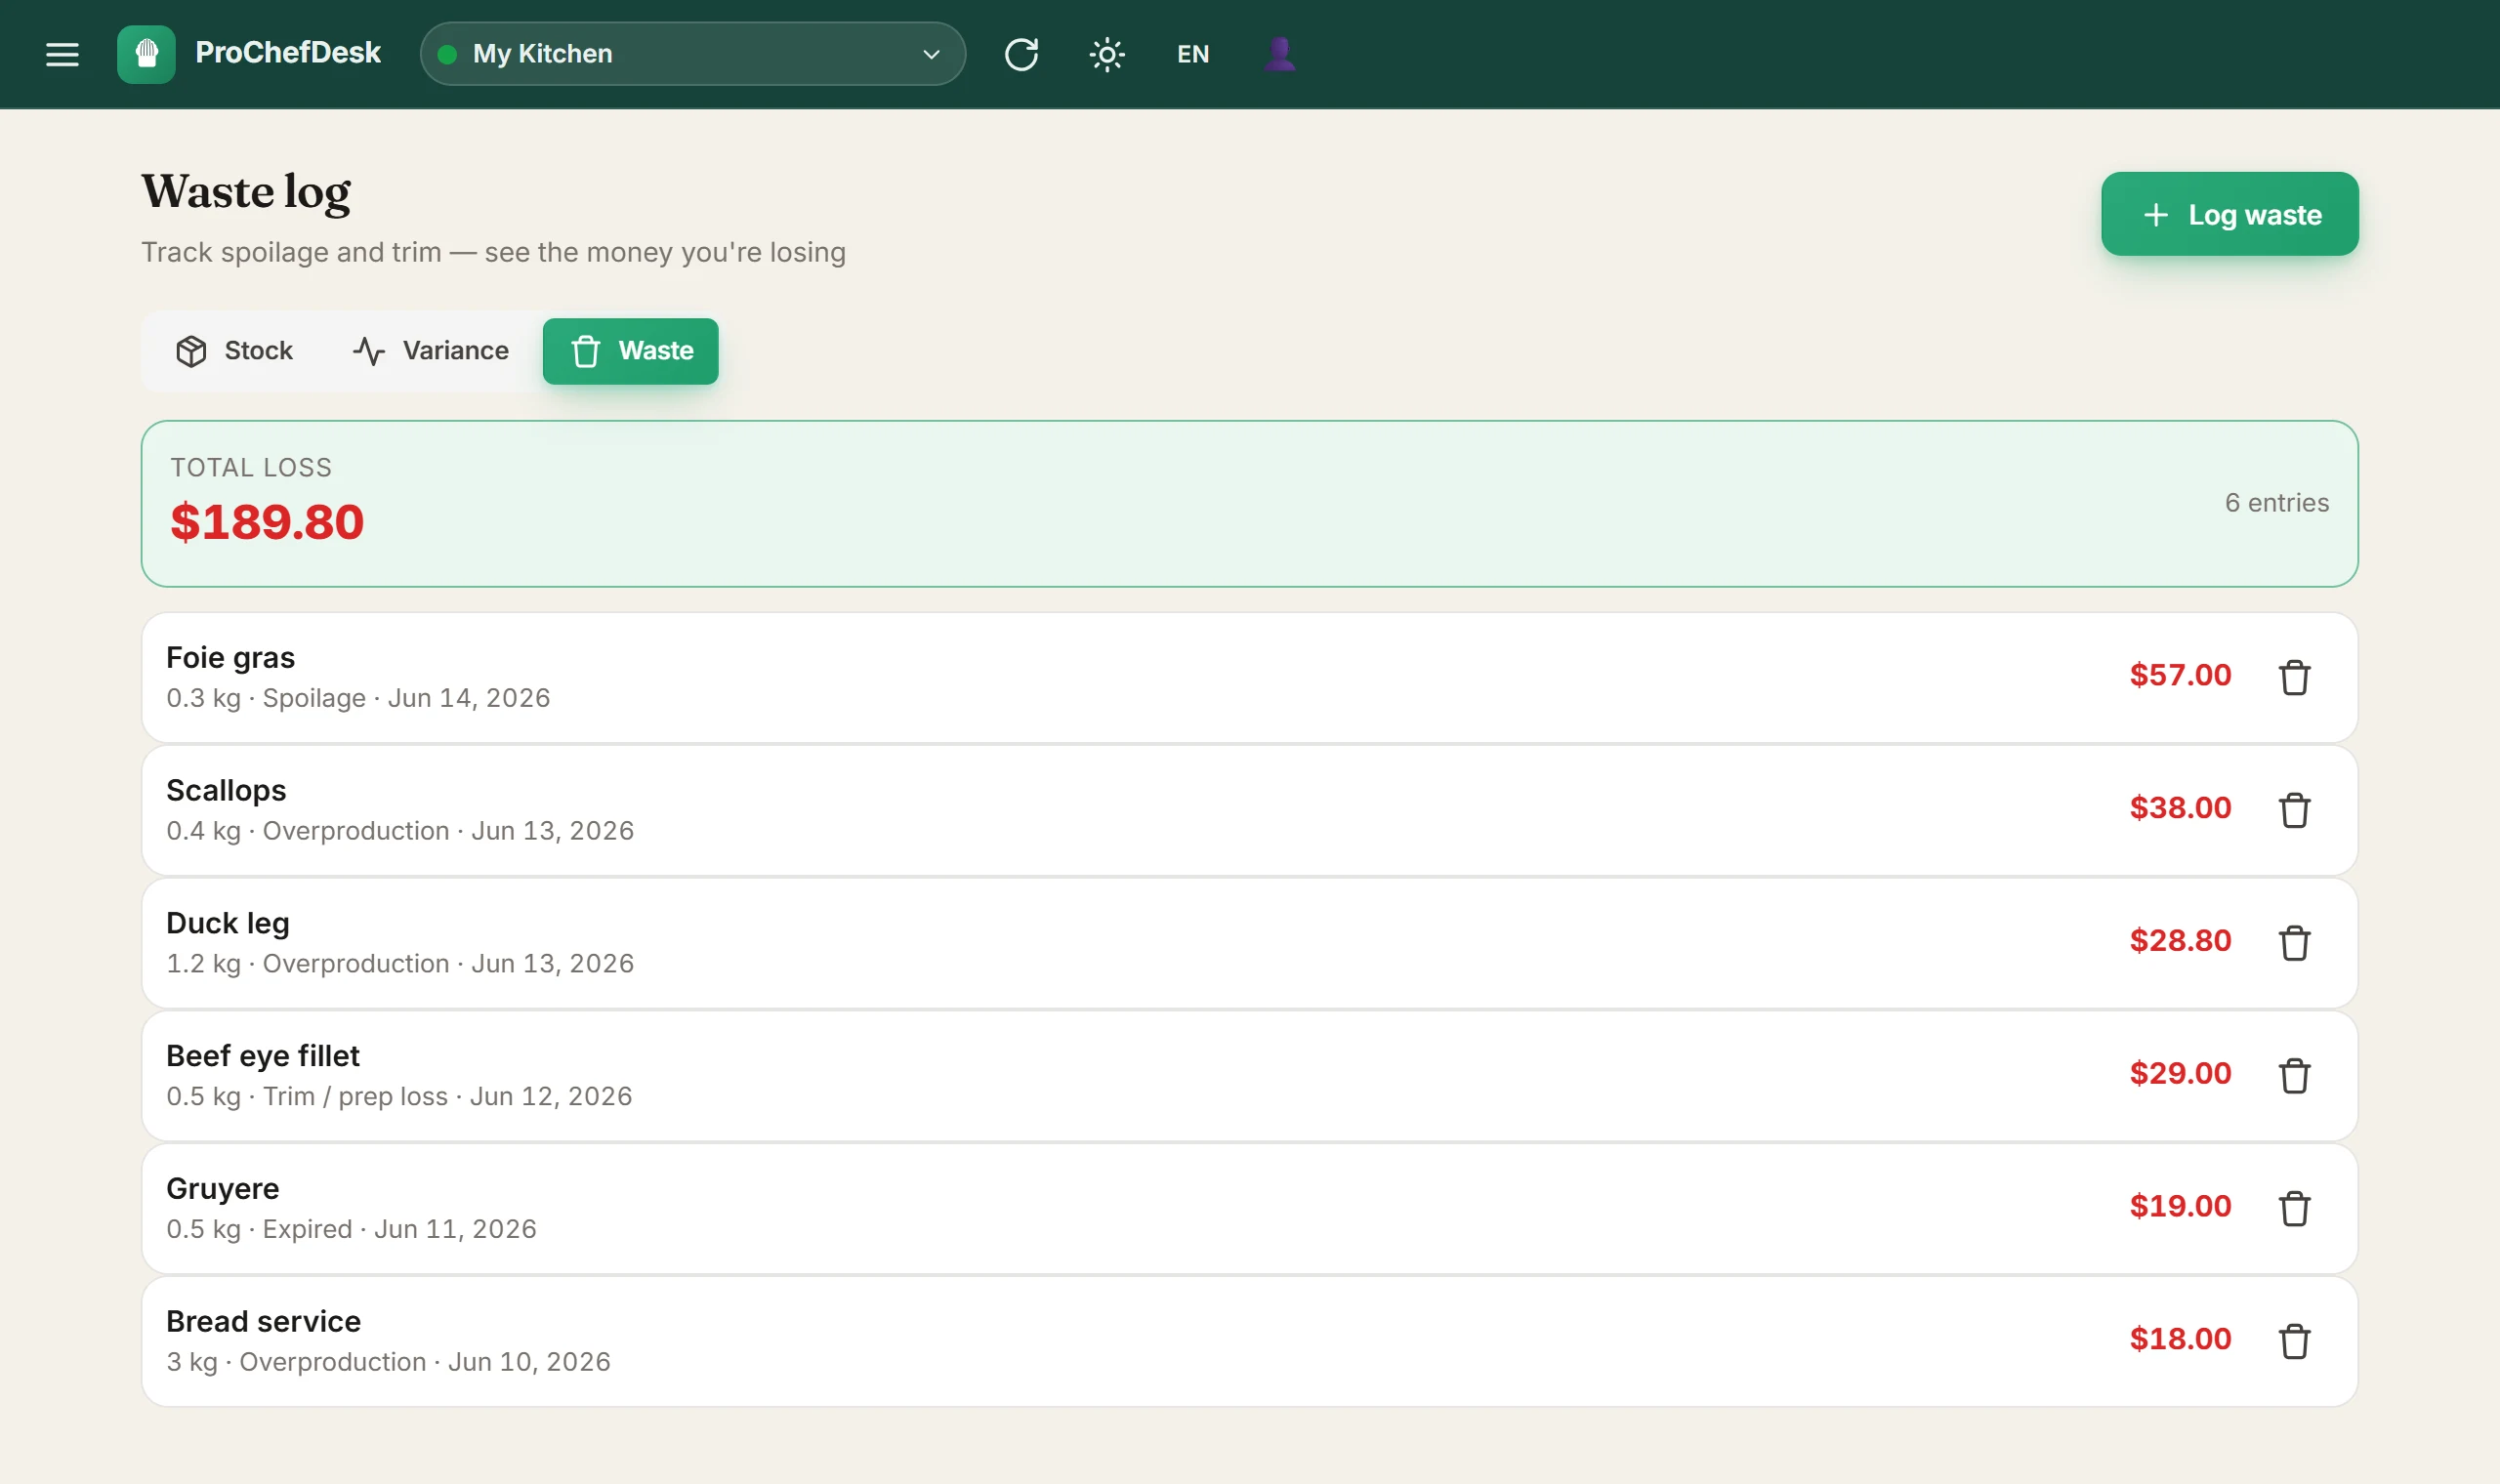This screenshot has width=2500, height=1484.
Task: Click the box icon on Stock tab
Action: pyautogui.click(x=191, y=351)
